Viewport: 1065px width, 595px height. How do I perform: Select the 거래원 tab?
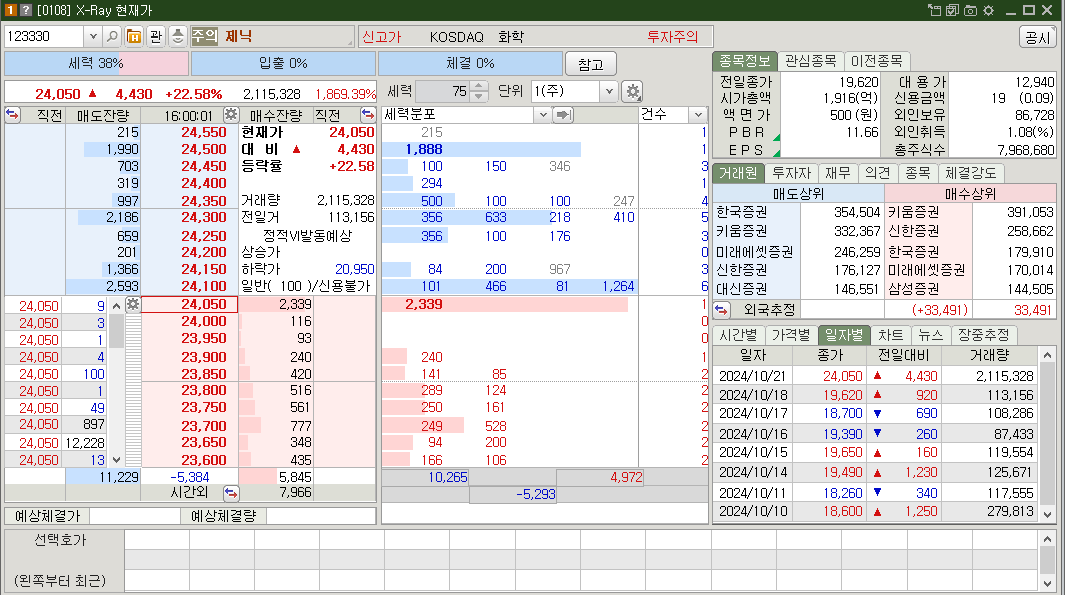pyautogui.click(x=738, y=173)
